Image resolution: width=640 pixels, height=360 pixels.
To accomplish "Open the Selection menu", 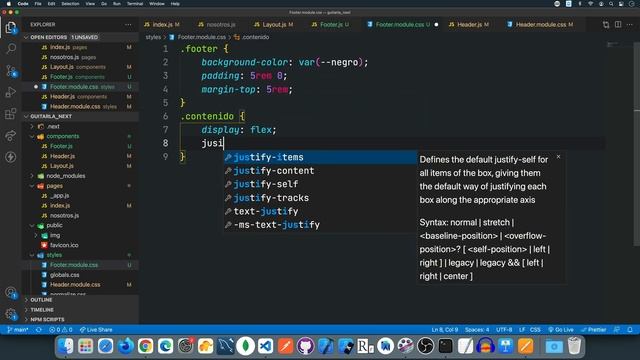I will pos(70,4).
